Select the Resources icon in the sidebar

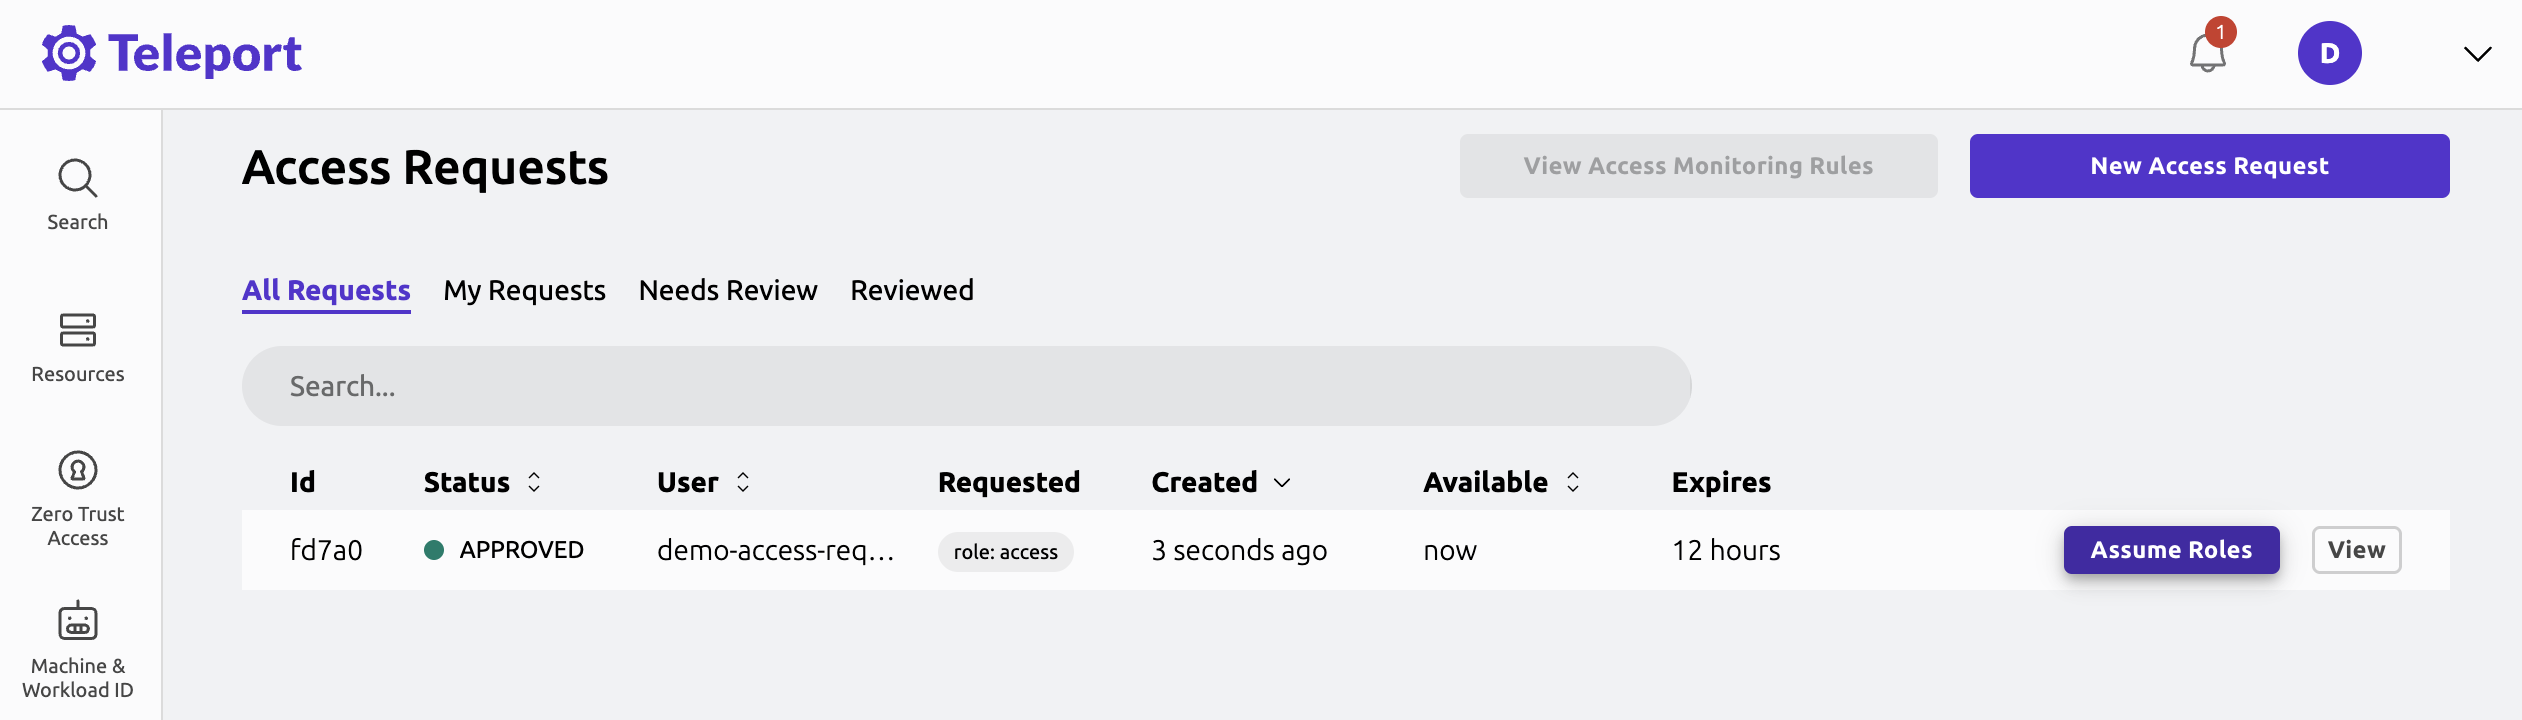[x=77, y=345]
